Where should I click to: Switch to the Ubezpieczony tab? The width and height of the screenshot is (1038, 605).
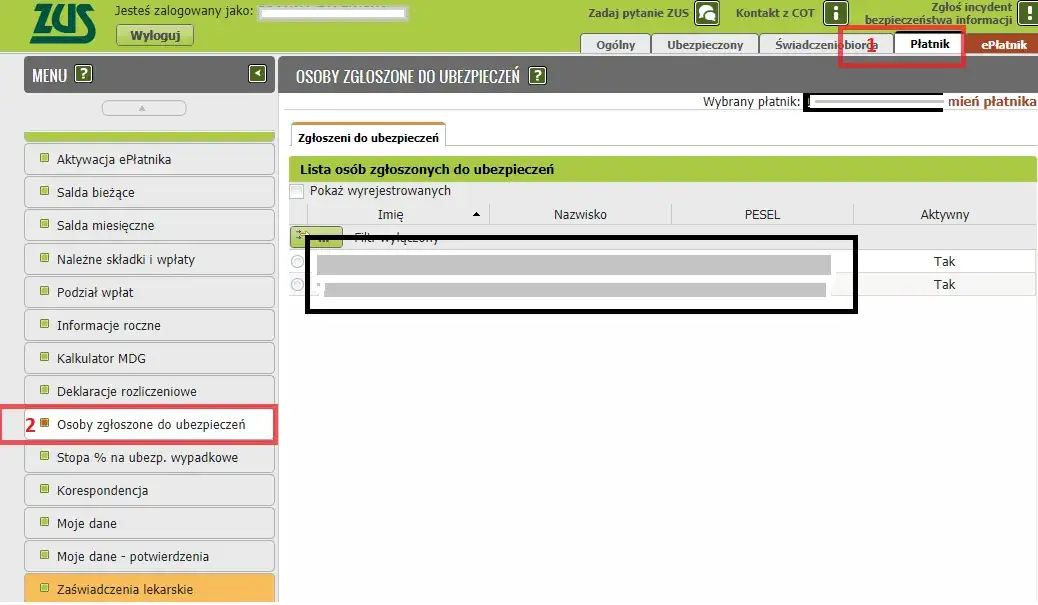[x=705, y=44]
